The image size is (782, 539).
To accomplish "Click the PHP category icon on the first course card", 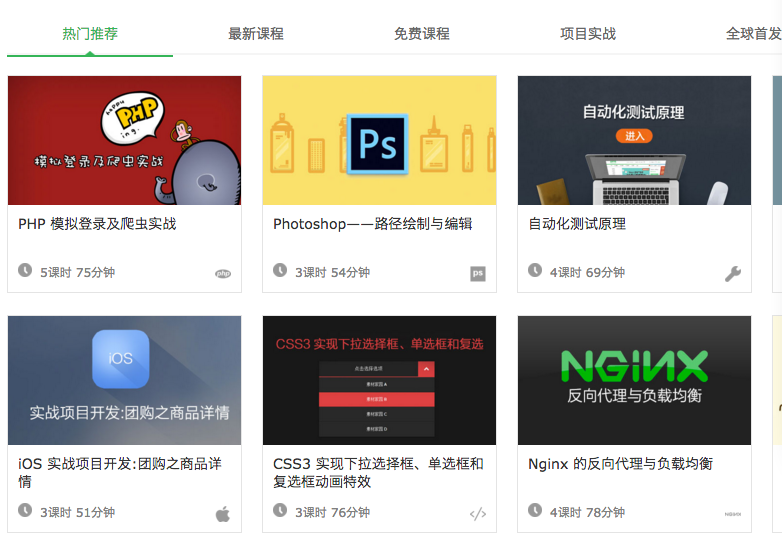I will (x=223, y=273).
